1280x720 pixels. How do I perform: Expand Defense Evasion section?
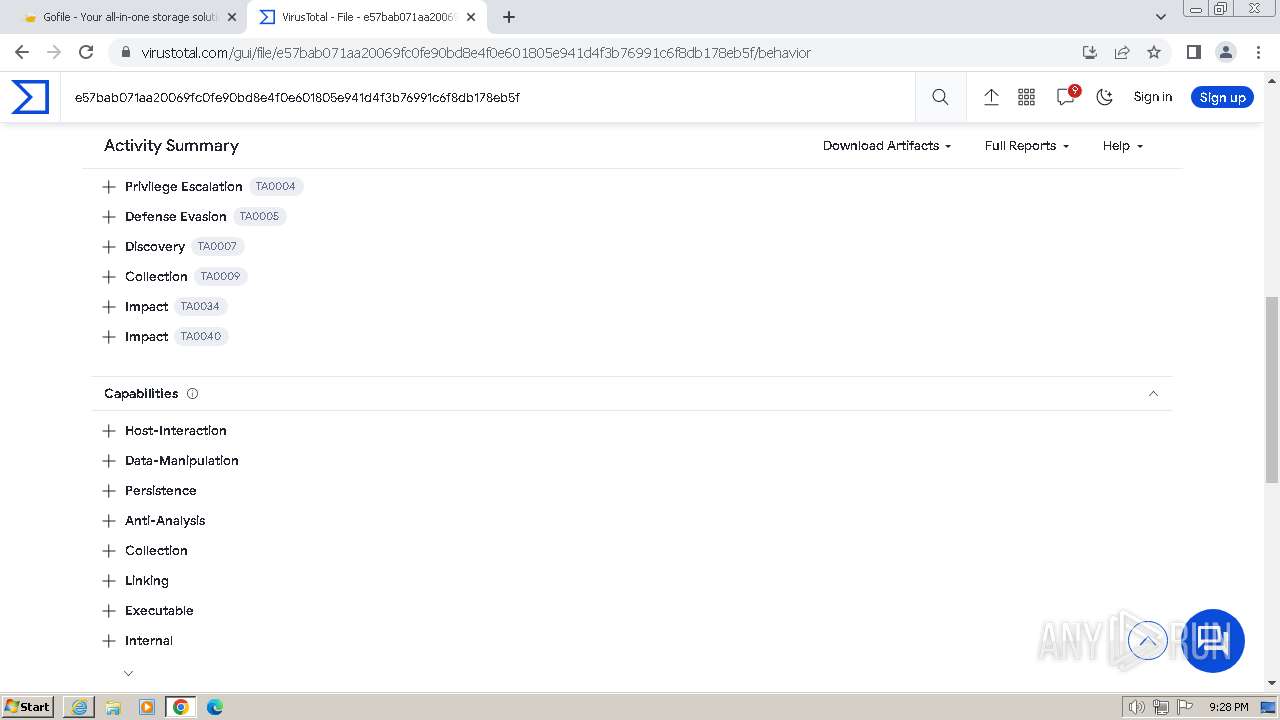(109, 217)
